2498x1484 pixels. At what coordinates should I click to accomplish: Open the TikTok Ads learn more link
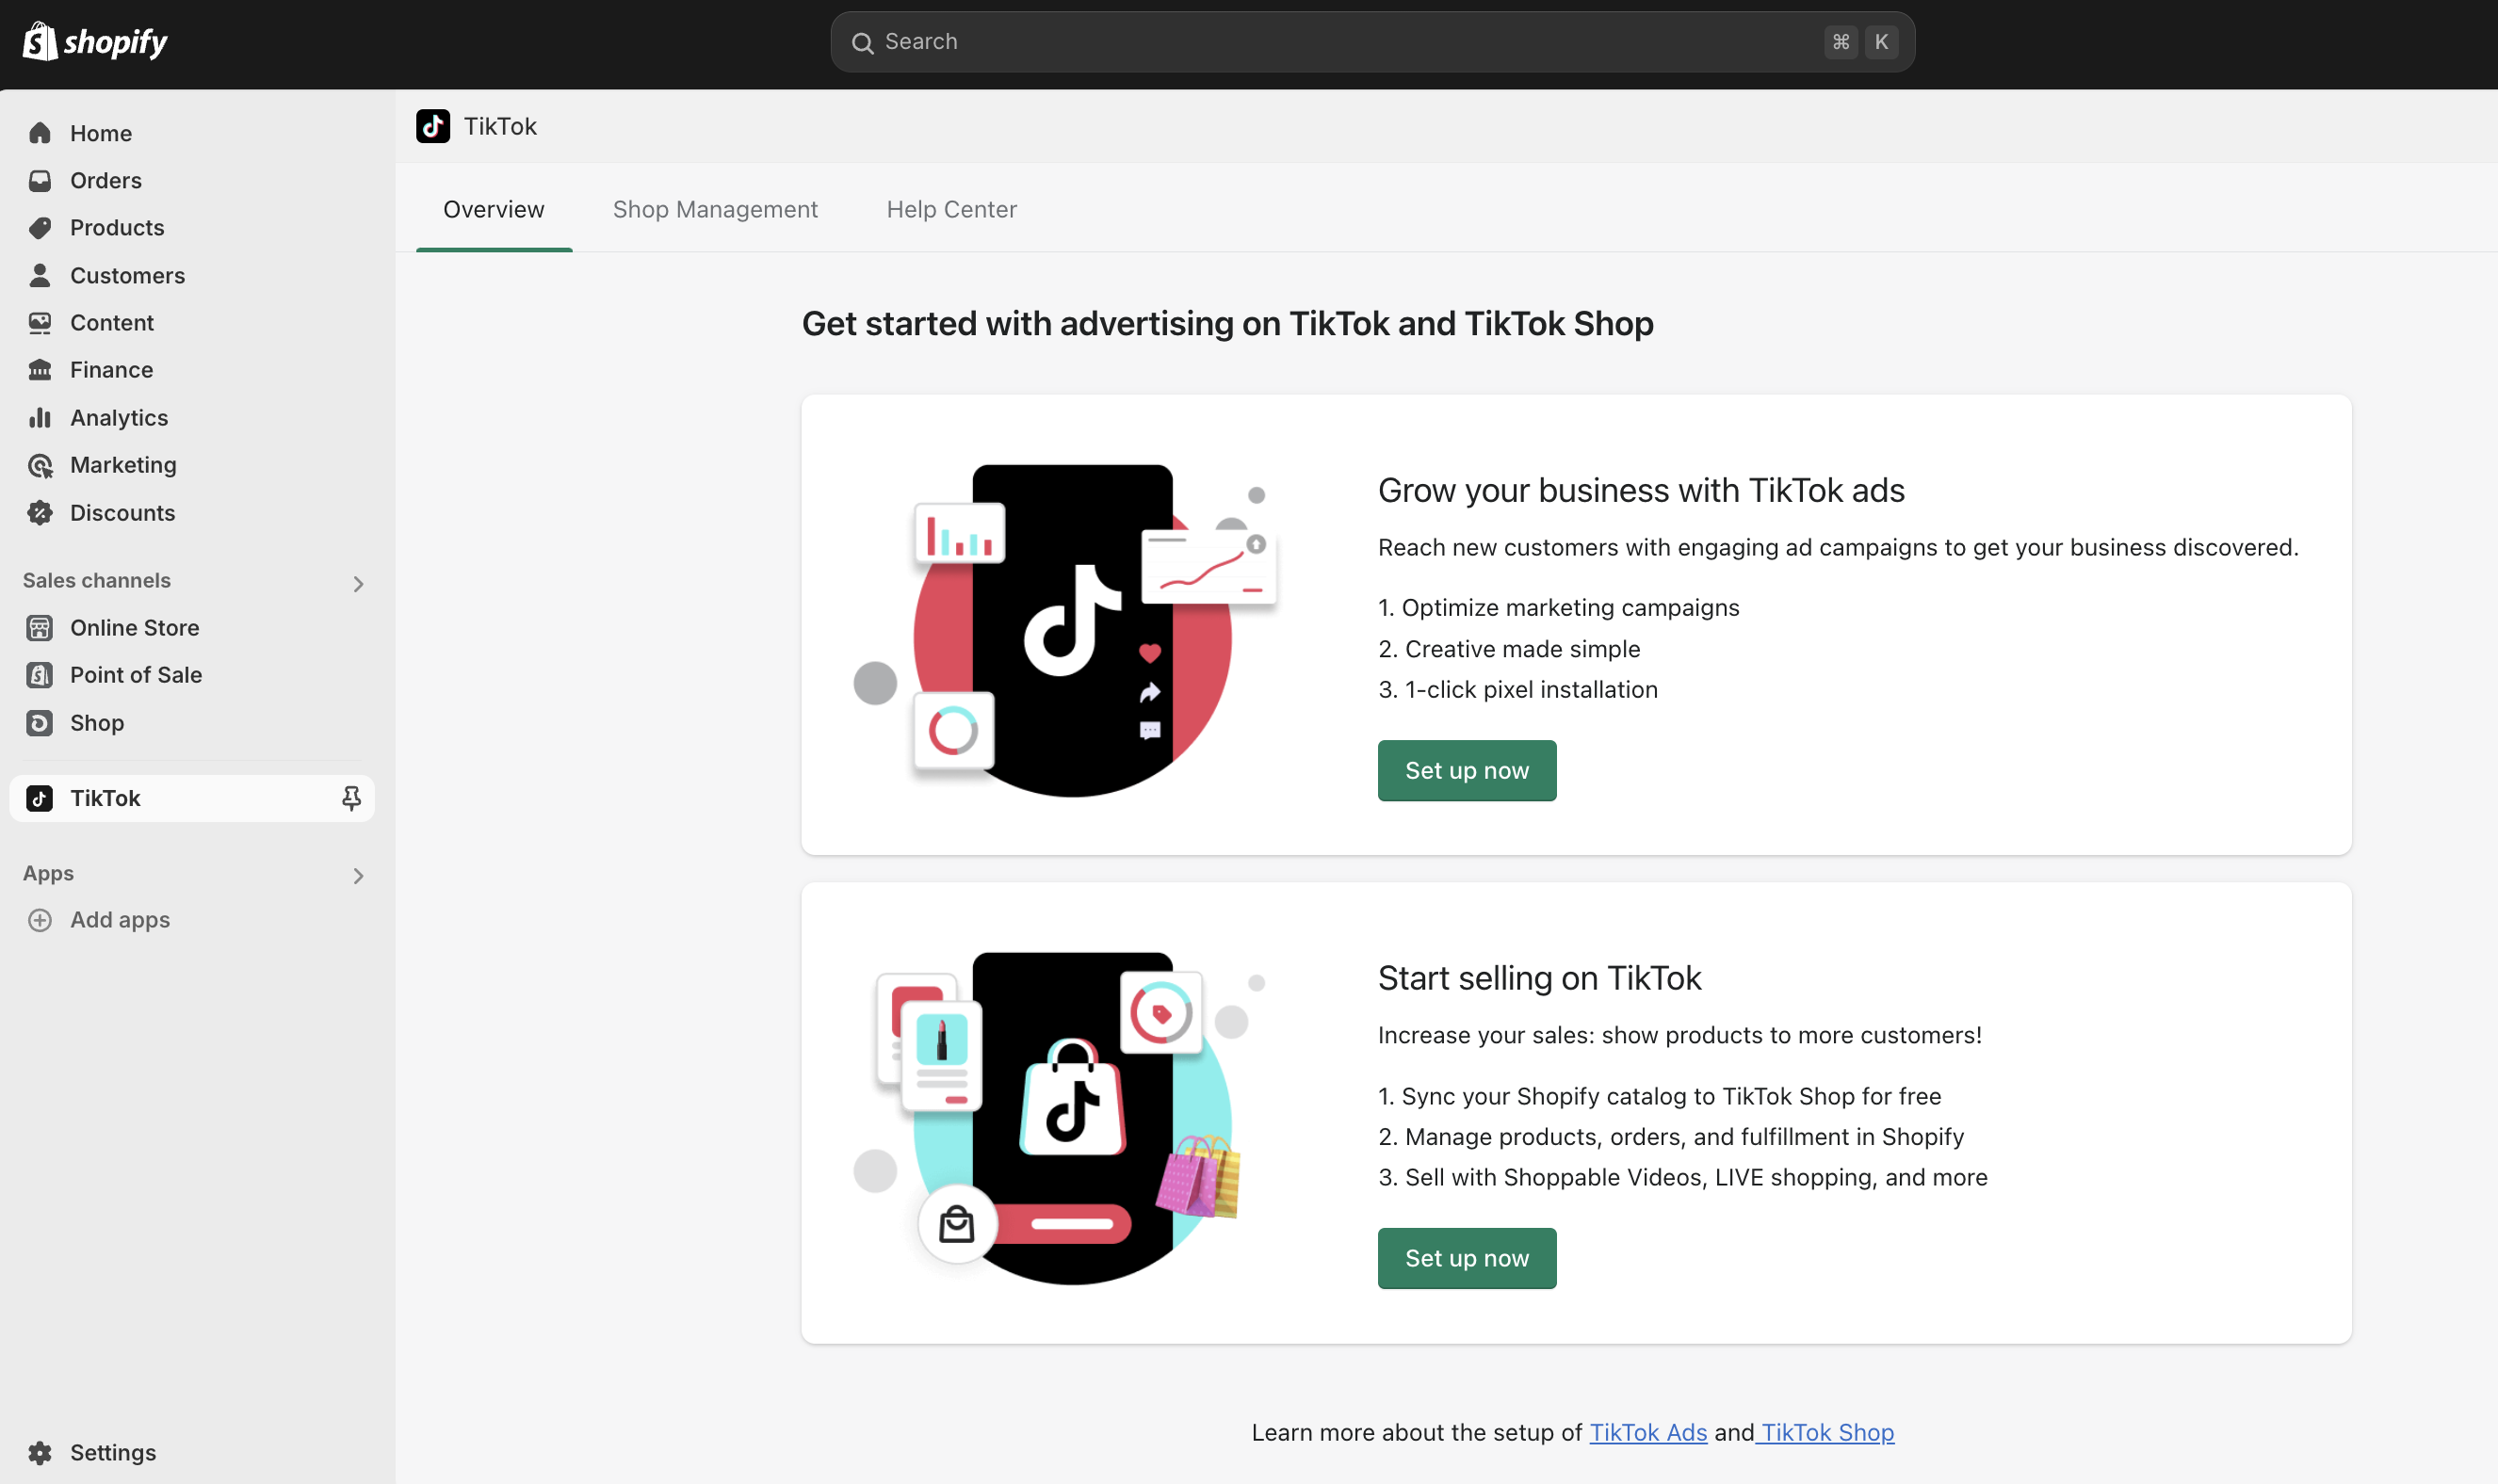(x=1648, y=1432)
